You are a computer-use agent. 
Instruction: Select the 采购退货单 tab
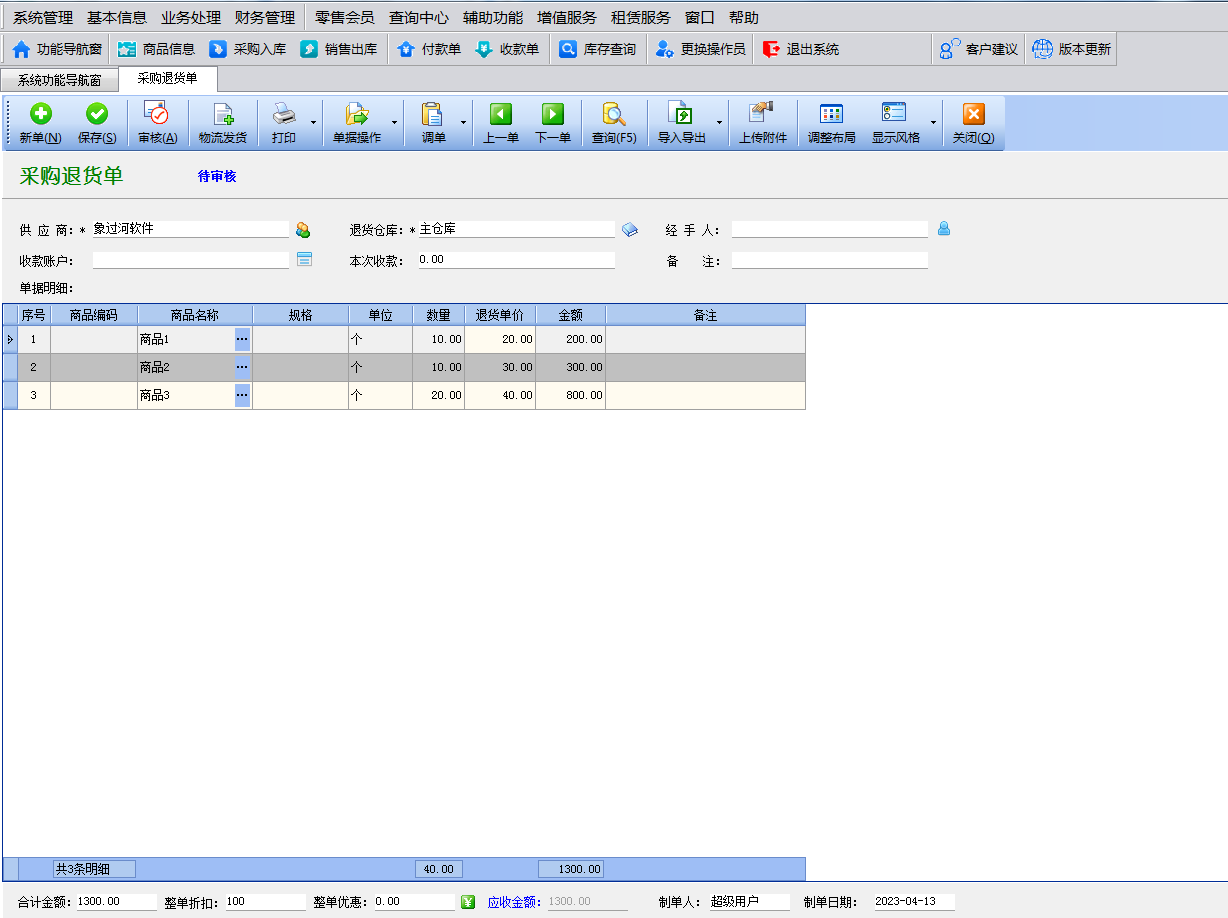pos(168,79)
